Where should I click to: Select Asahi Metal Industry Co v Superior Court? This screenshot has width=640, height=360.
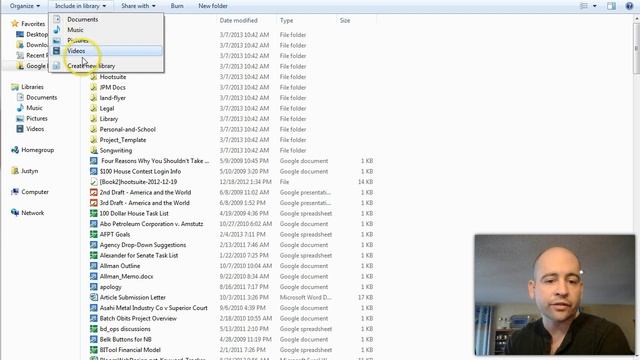coord(153,308)
